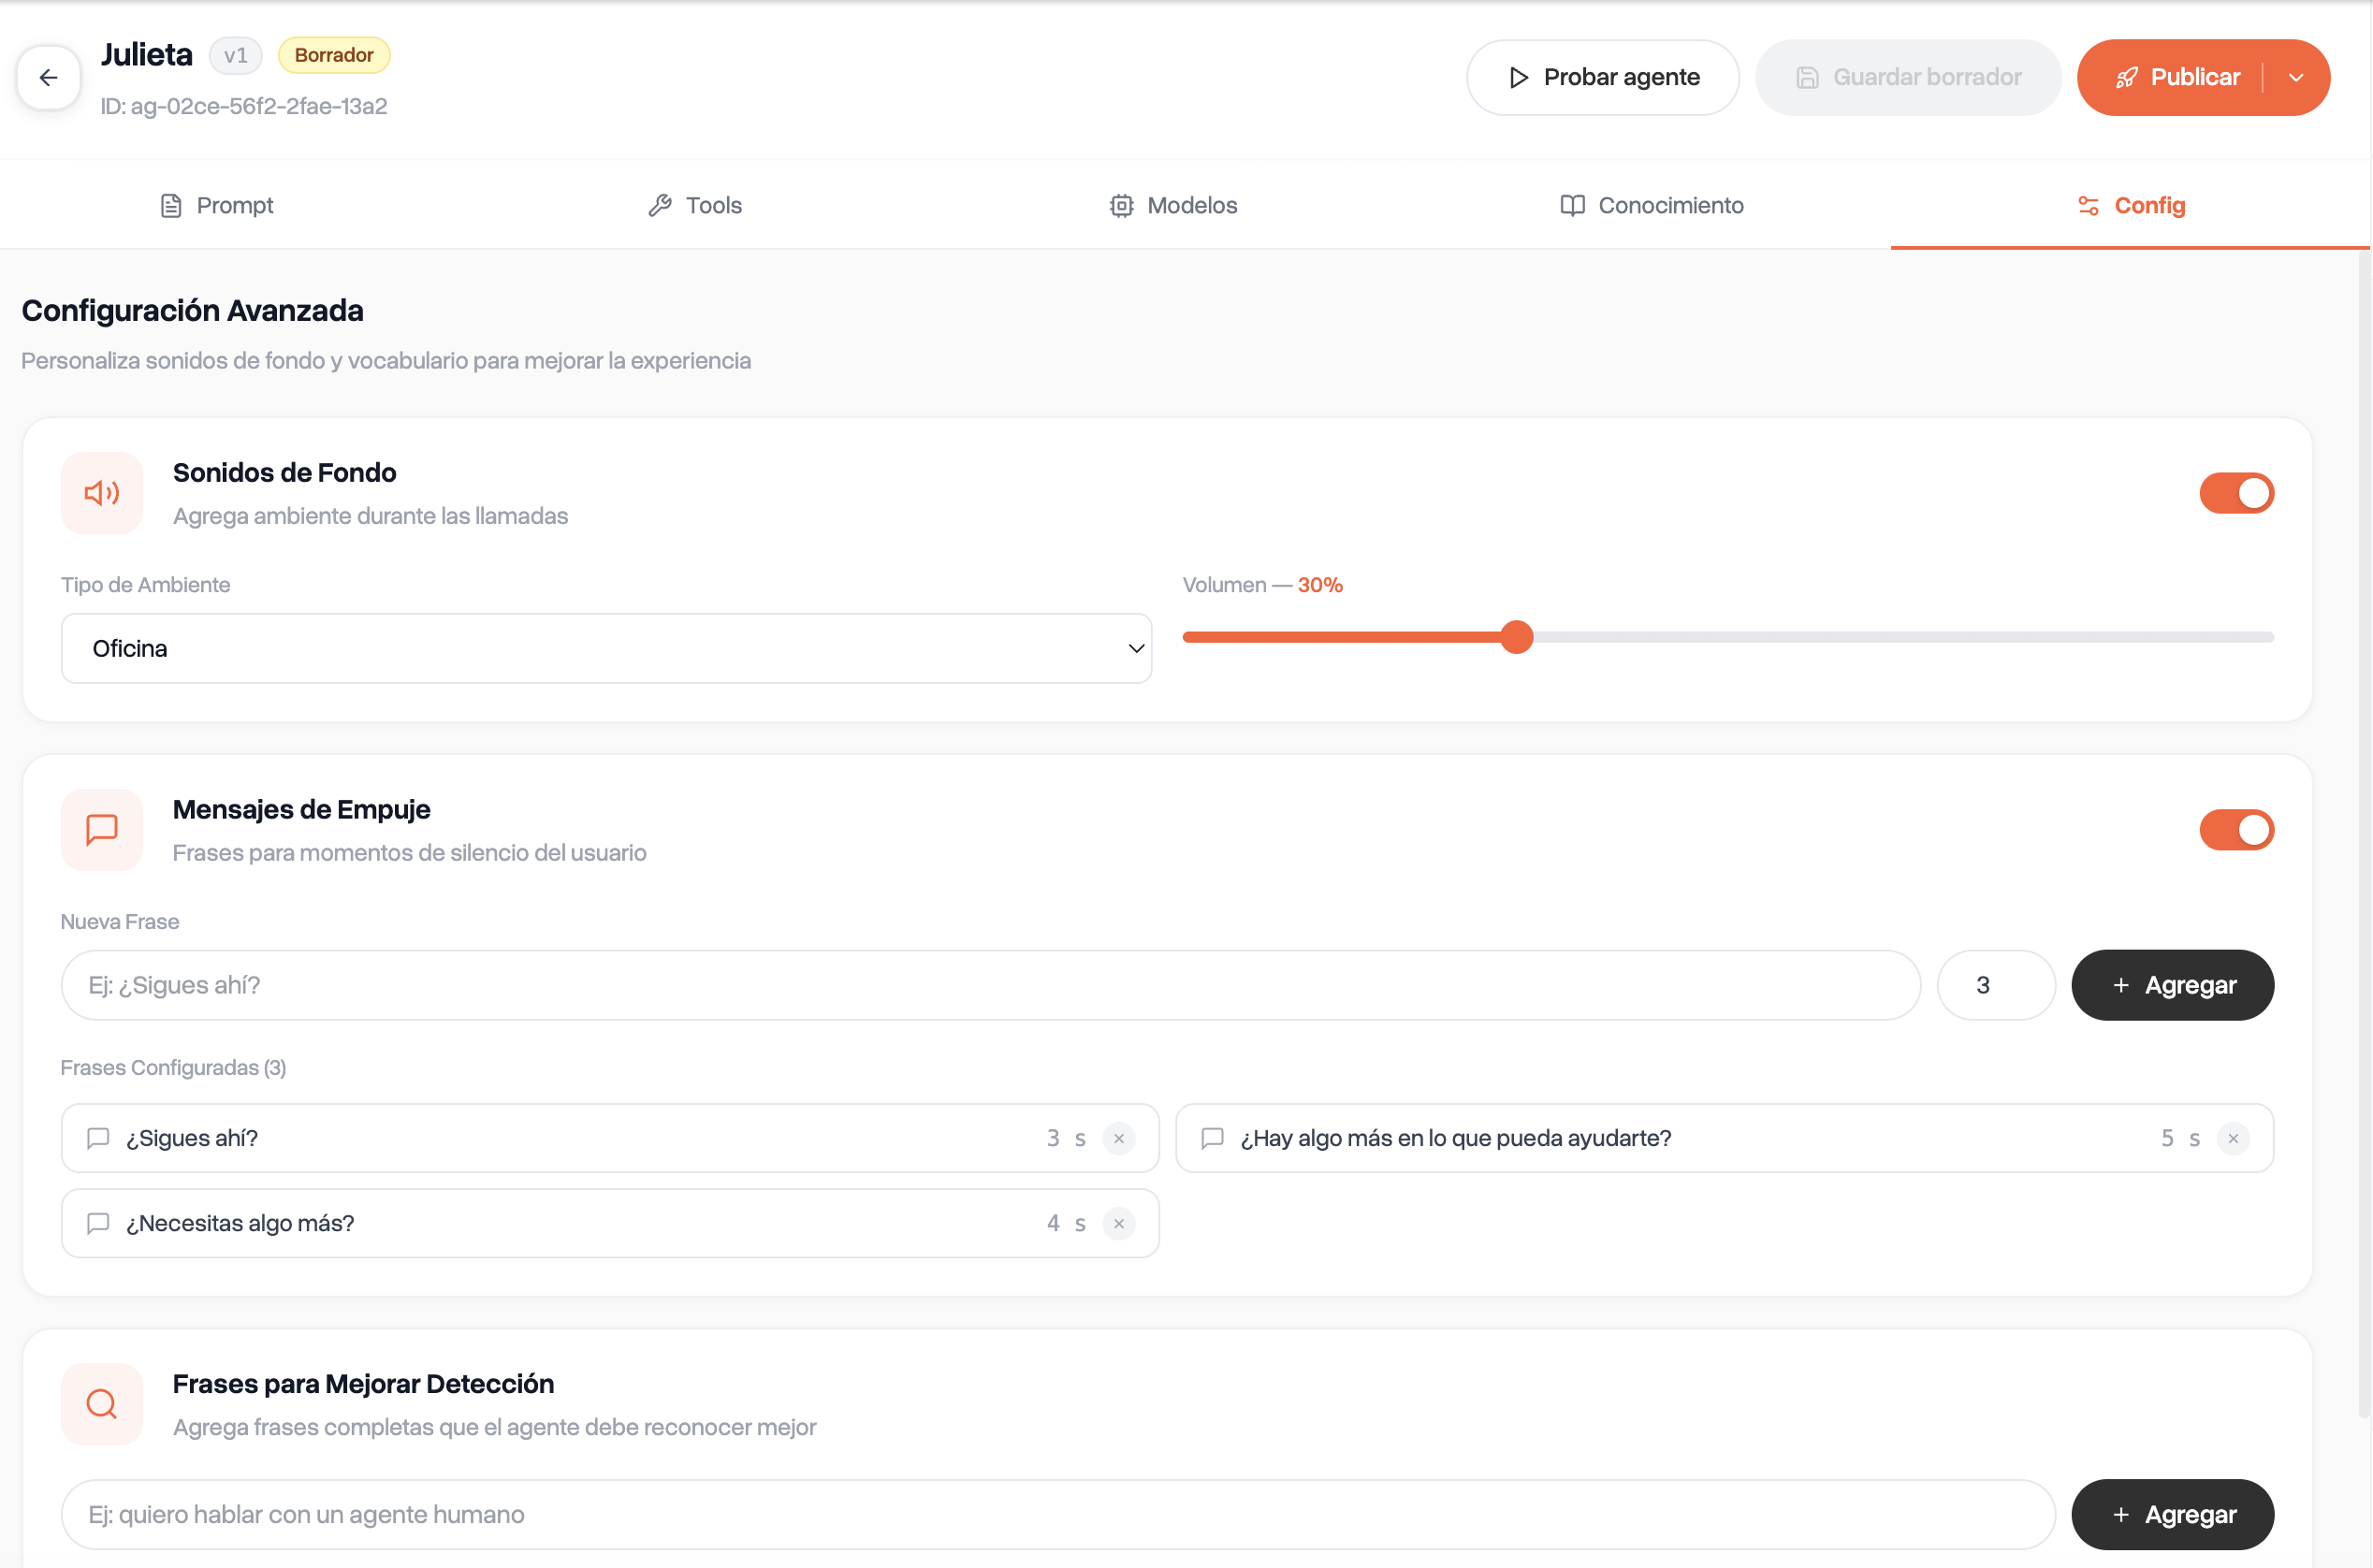Viewport: 2373px width, 1568px height.
Task: Click the seconds field showing 3
Action: click(1996, 985)
